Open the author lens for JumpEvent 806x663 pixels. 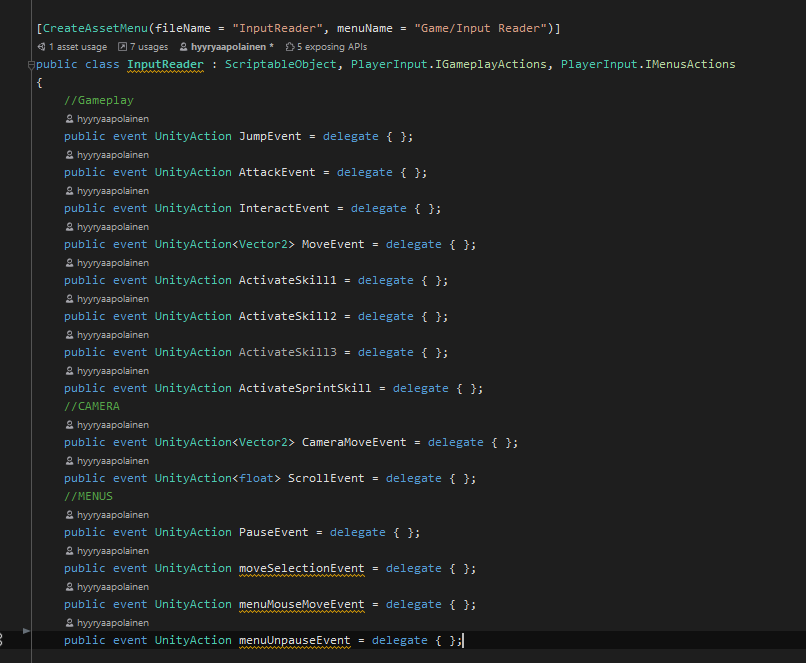[x=107, y=119]
